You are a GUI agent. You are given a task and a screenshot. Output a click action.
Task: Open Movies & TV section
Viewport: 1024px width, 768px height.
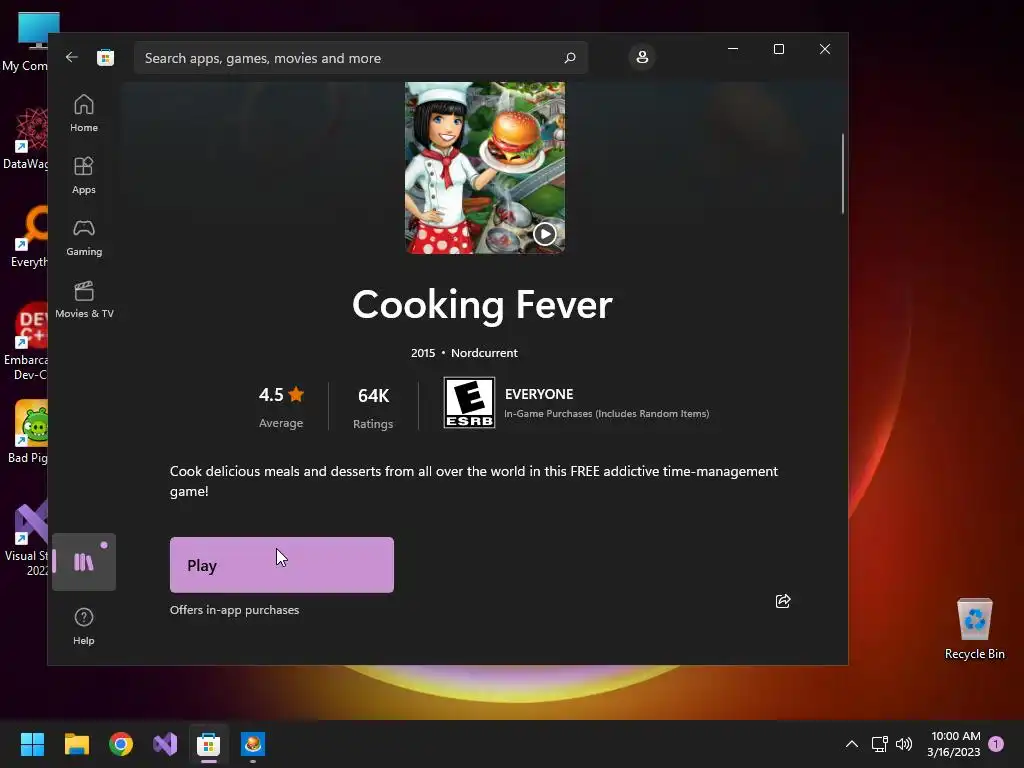coord(84,299)
